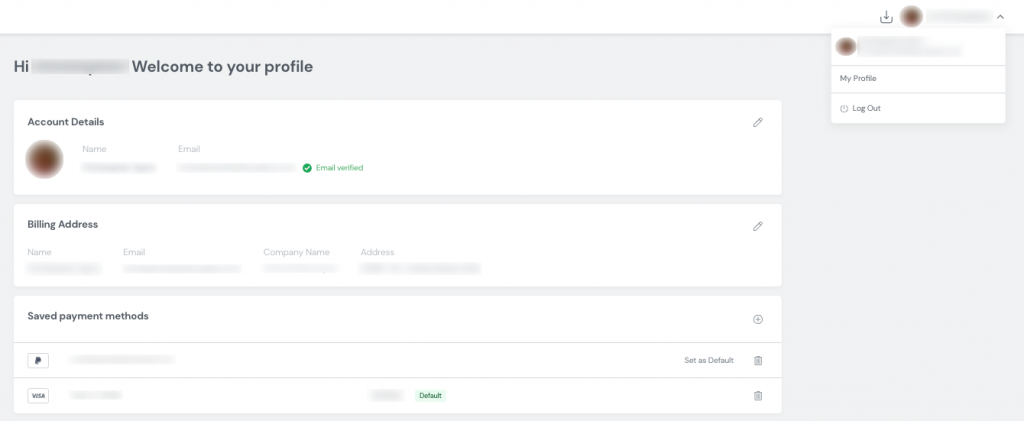Click the profile photo in Account Details
1024x421 pixels.
(x=45, y=159)
